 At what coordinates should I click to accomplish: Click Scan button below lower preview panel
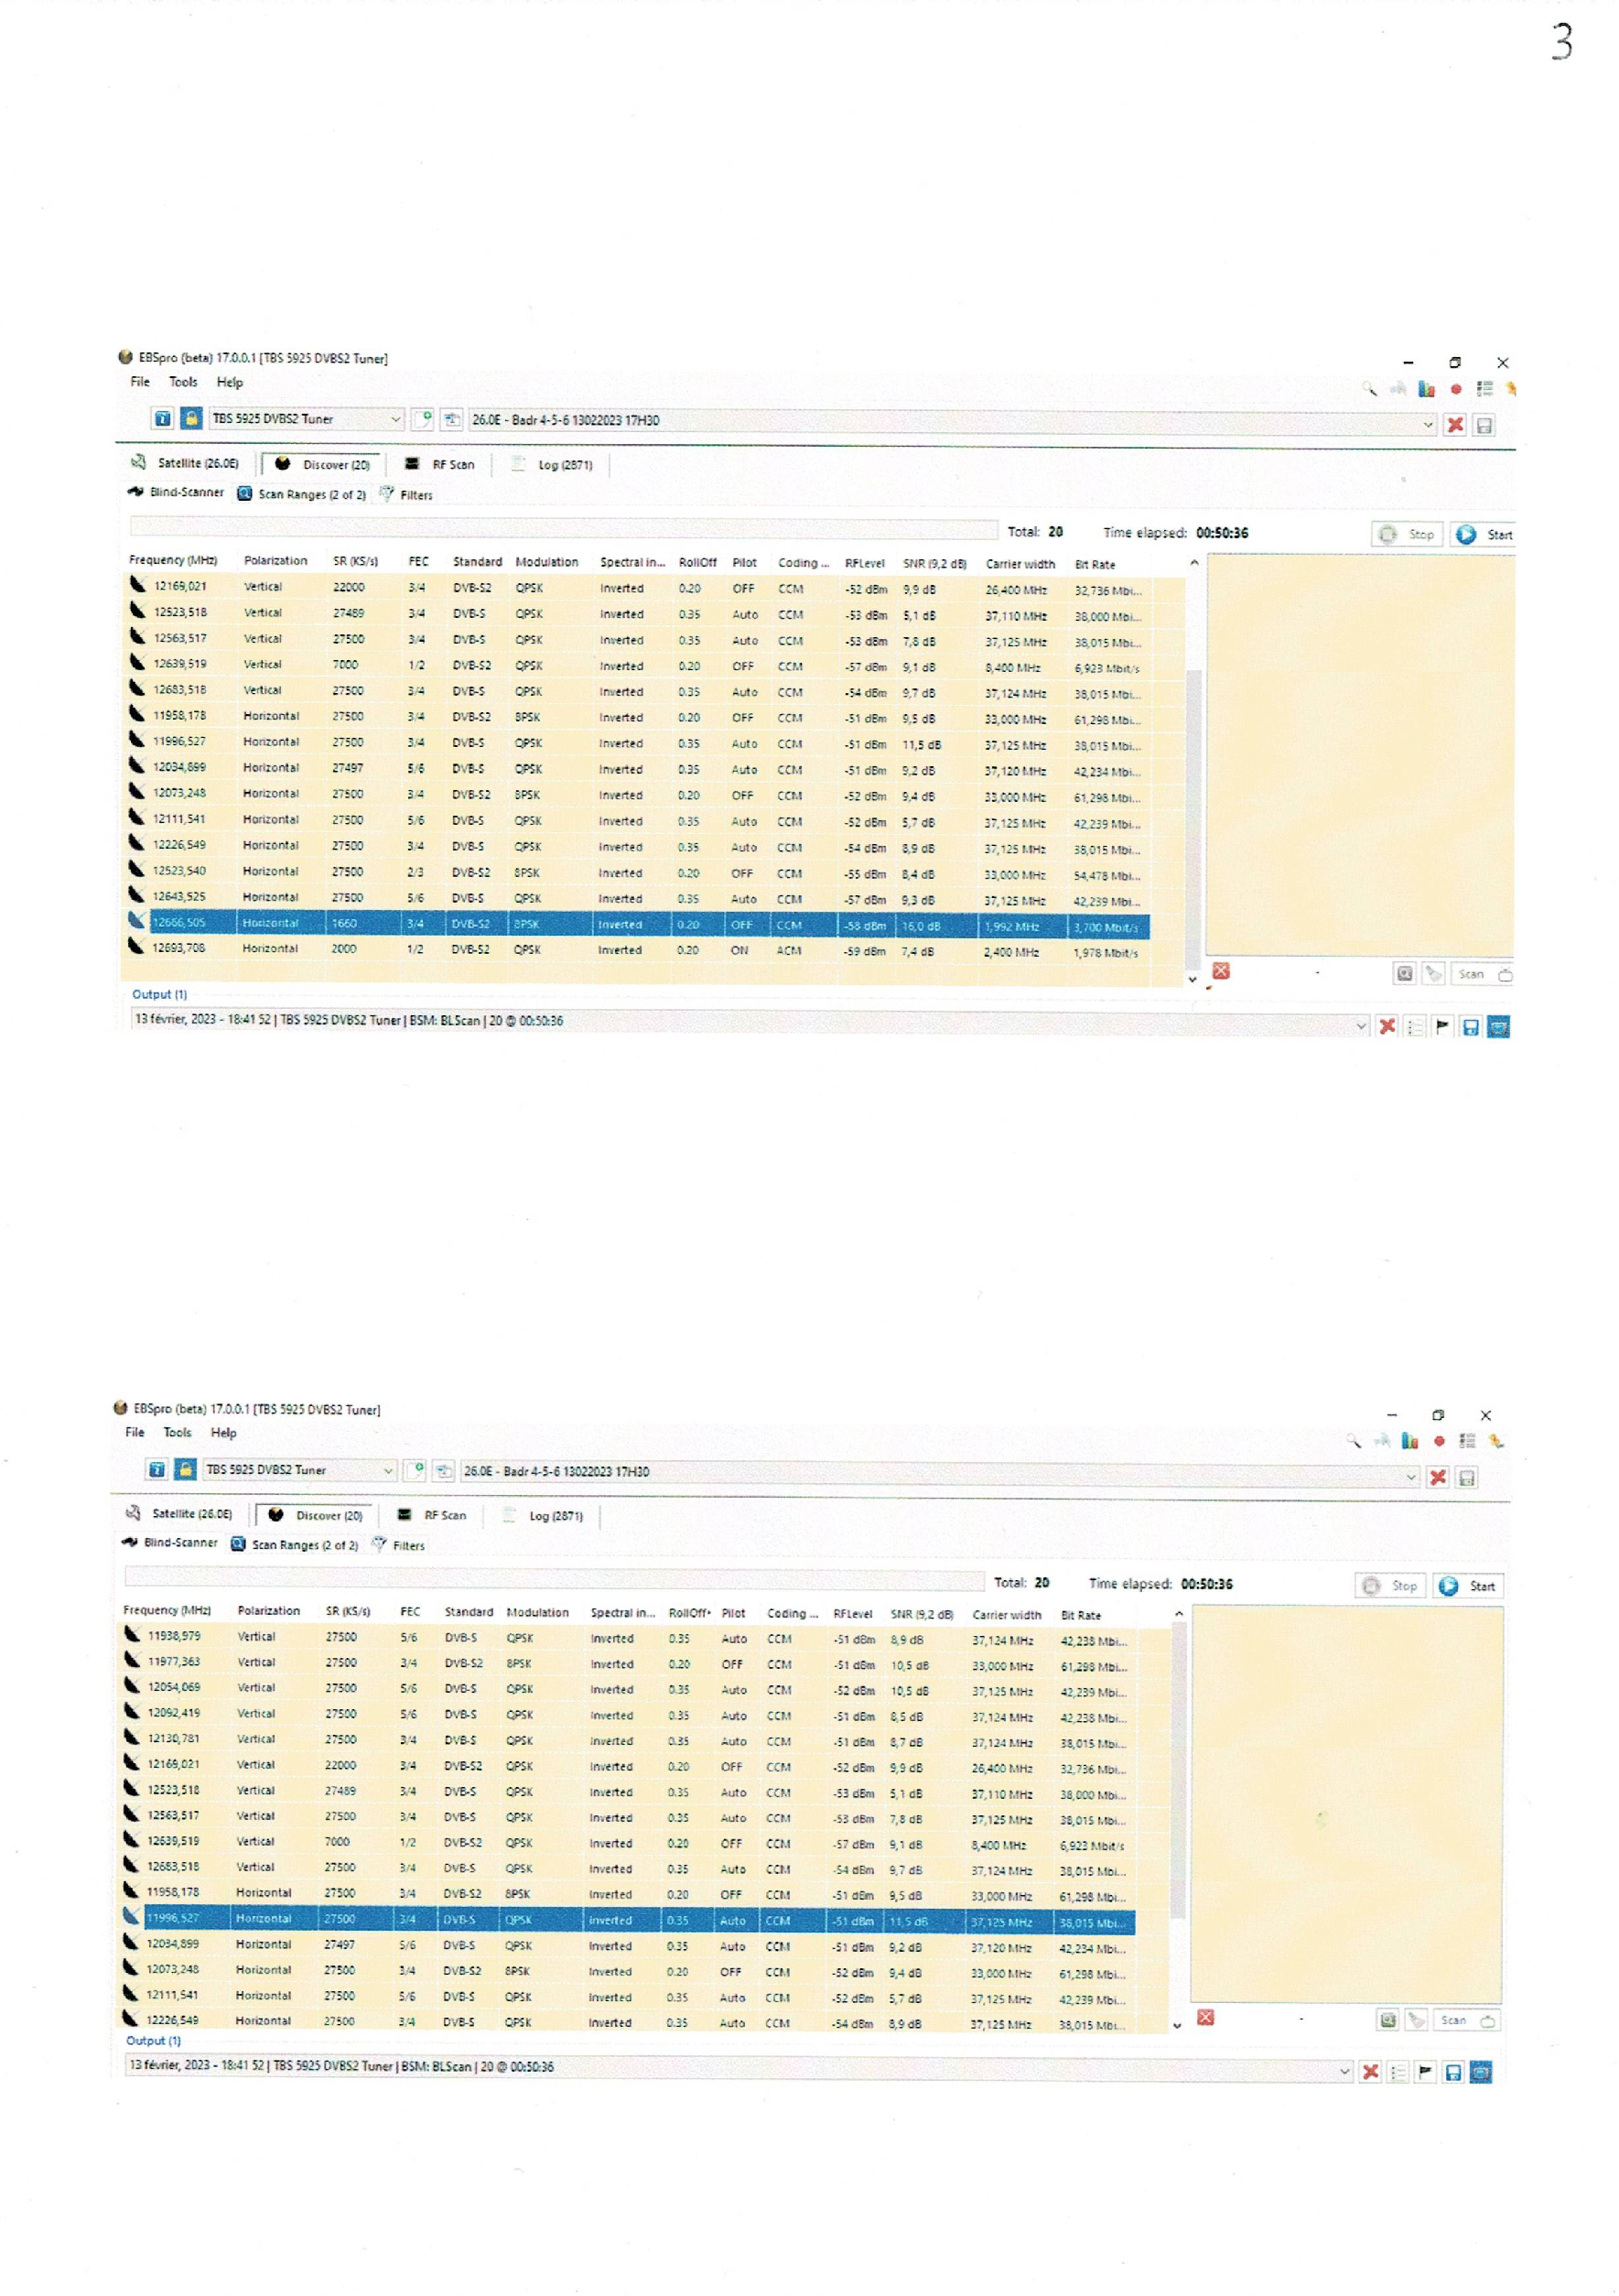[1467, 2022]
